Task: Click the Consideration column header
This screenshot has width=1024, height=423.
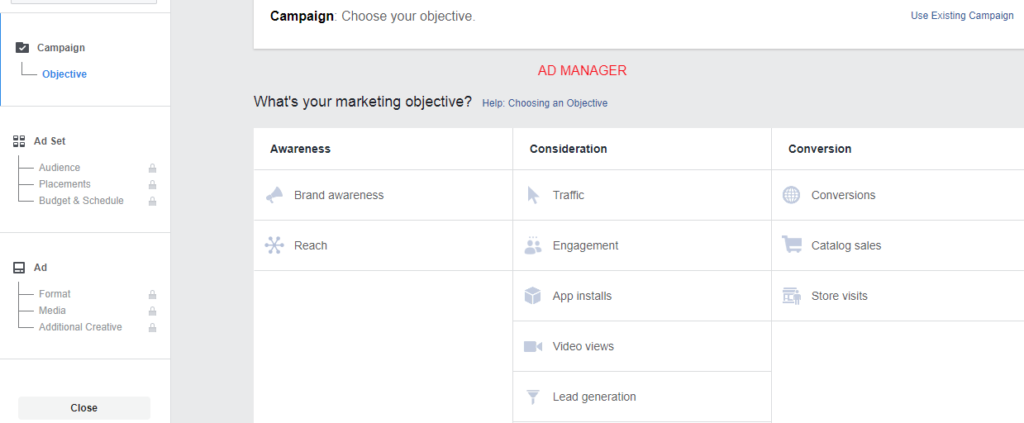Action: coord(568,149)
